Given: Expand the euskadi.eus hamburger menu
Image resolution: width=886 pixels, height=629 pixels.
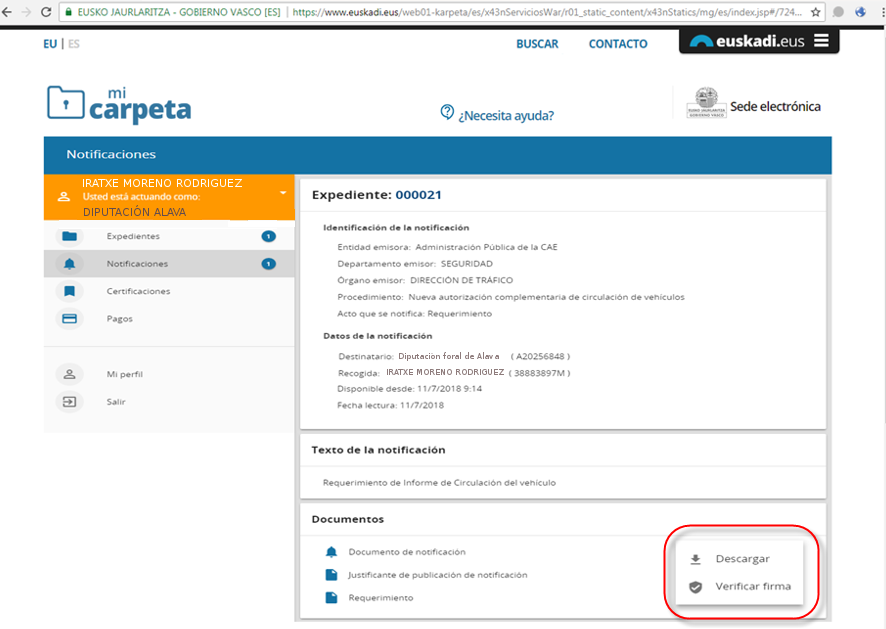Looking at the screenshot, I should 820,42.
